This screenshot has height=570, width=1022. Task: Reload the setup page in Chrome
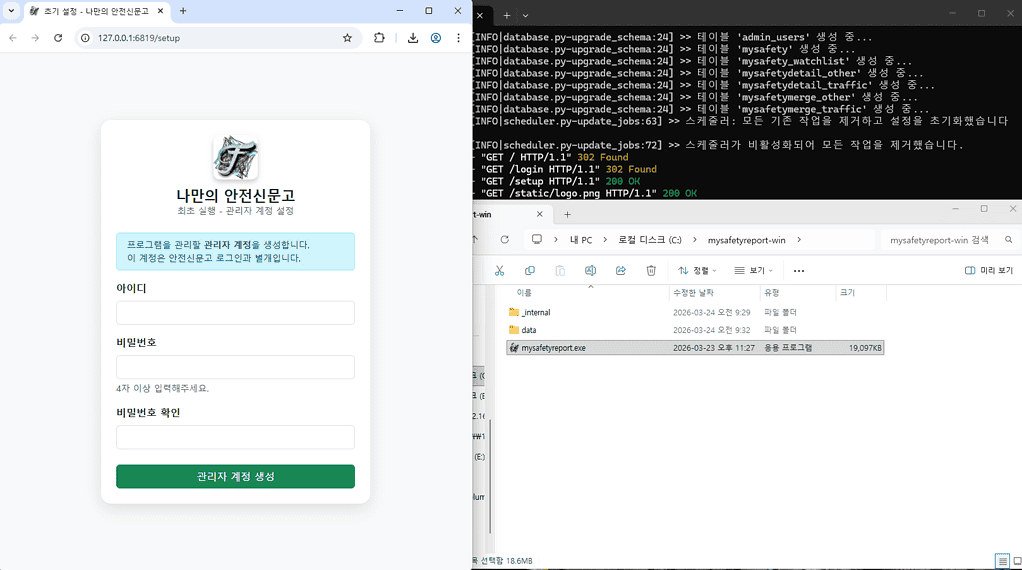[58, 38]
